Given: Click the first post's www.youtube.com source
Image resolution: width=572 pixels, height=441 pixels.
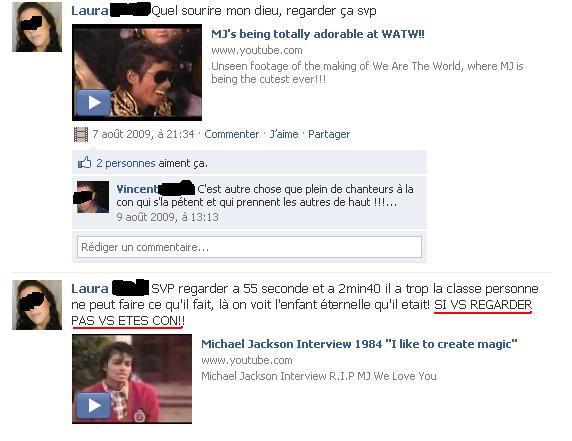Looking at the screenshot, I should point(257,50).
